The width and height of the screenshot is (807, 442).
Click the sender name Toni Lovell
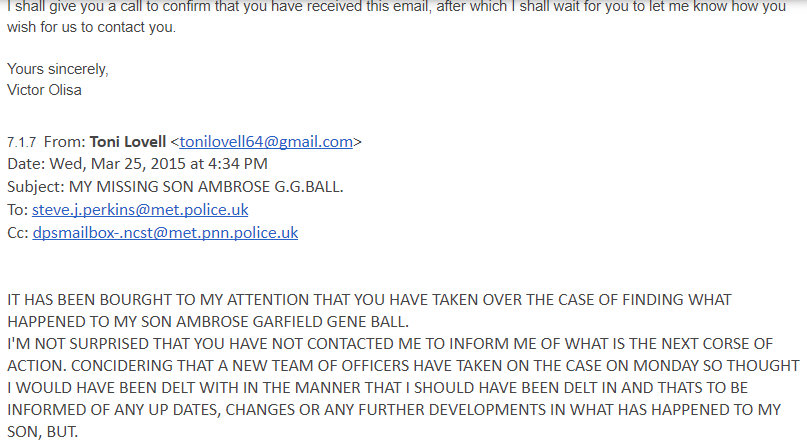(128, 142)
